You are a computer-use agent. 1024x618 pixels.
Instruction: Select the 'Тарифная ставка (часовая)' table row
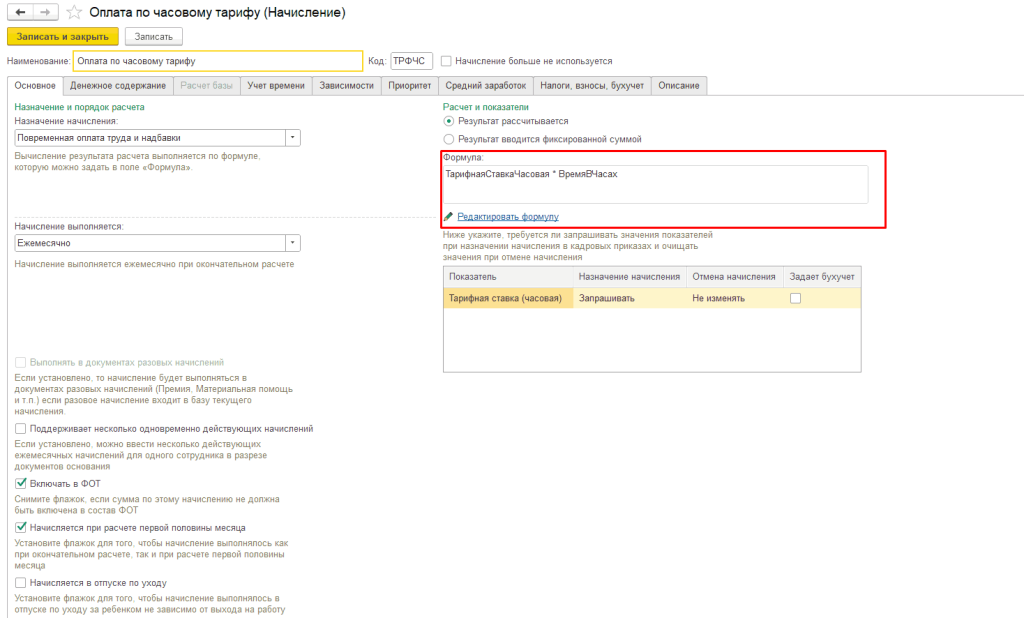(506, 298)
